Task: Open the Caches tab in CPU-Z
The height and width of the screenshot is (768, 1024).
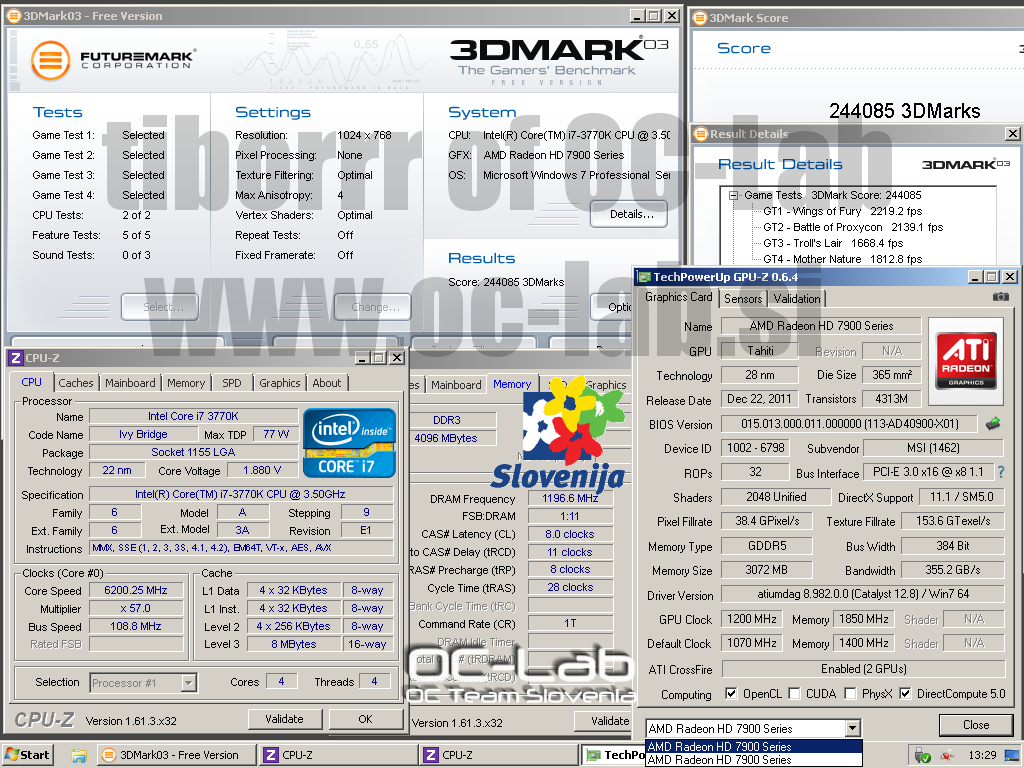Action: tap(76, 383)
